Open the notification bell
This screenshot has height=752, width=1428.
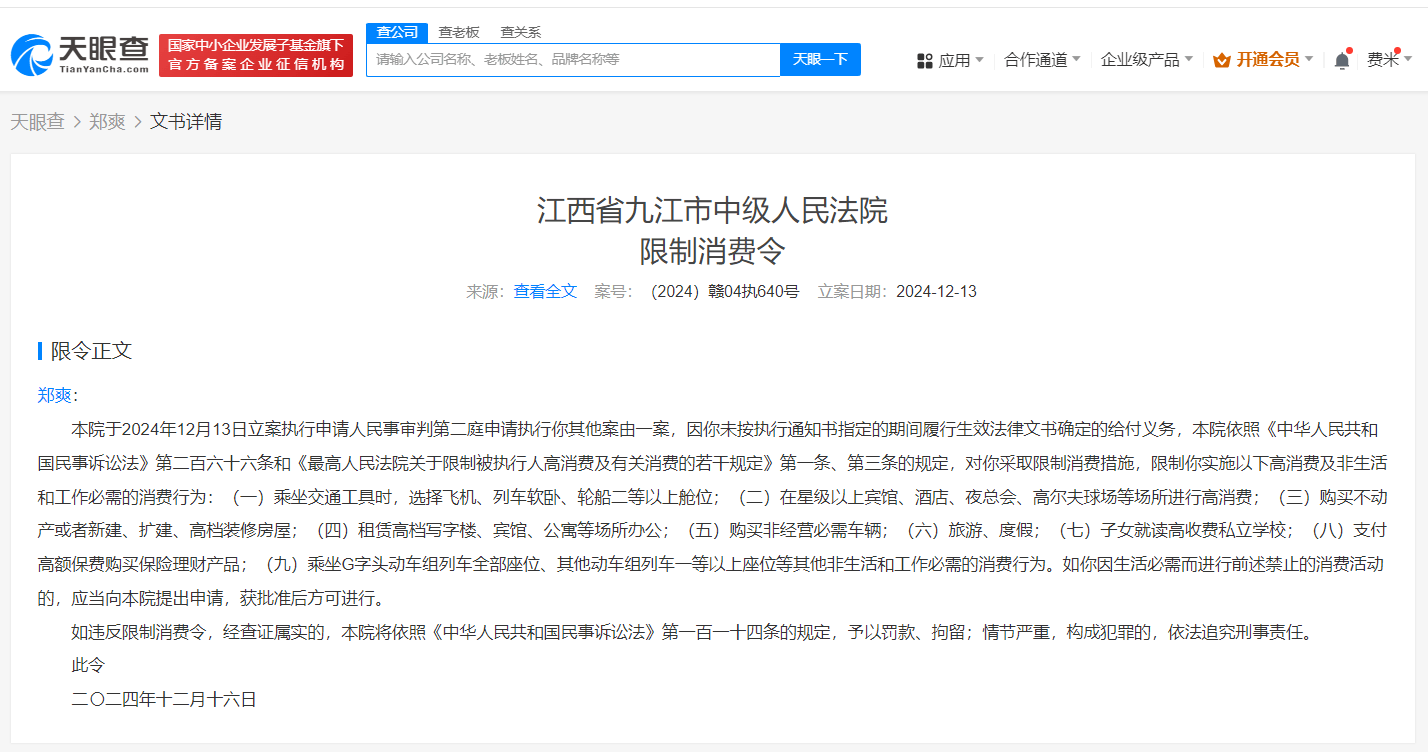pos(1342,60)
